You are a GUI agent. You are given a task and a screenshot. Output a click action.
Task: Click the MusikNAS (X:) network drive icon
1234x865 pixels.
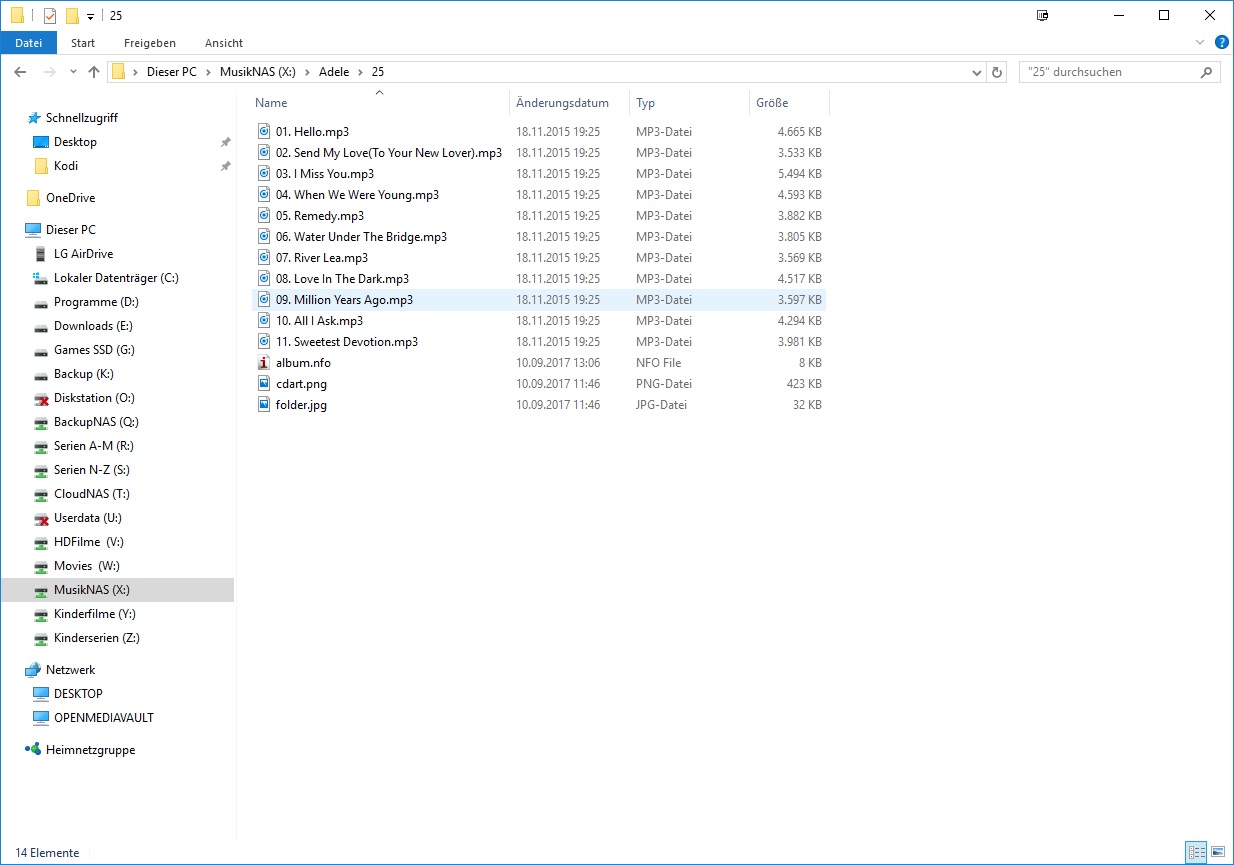(x=41, y=590)
